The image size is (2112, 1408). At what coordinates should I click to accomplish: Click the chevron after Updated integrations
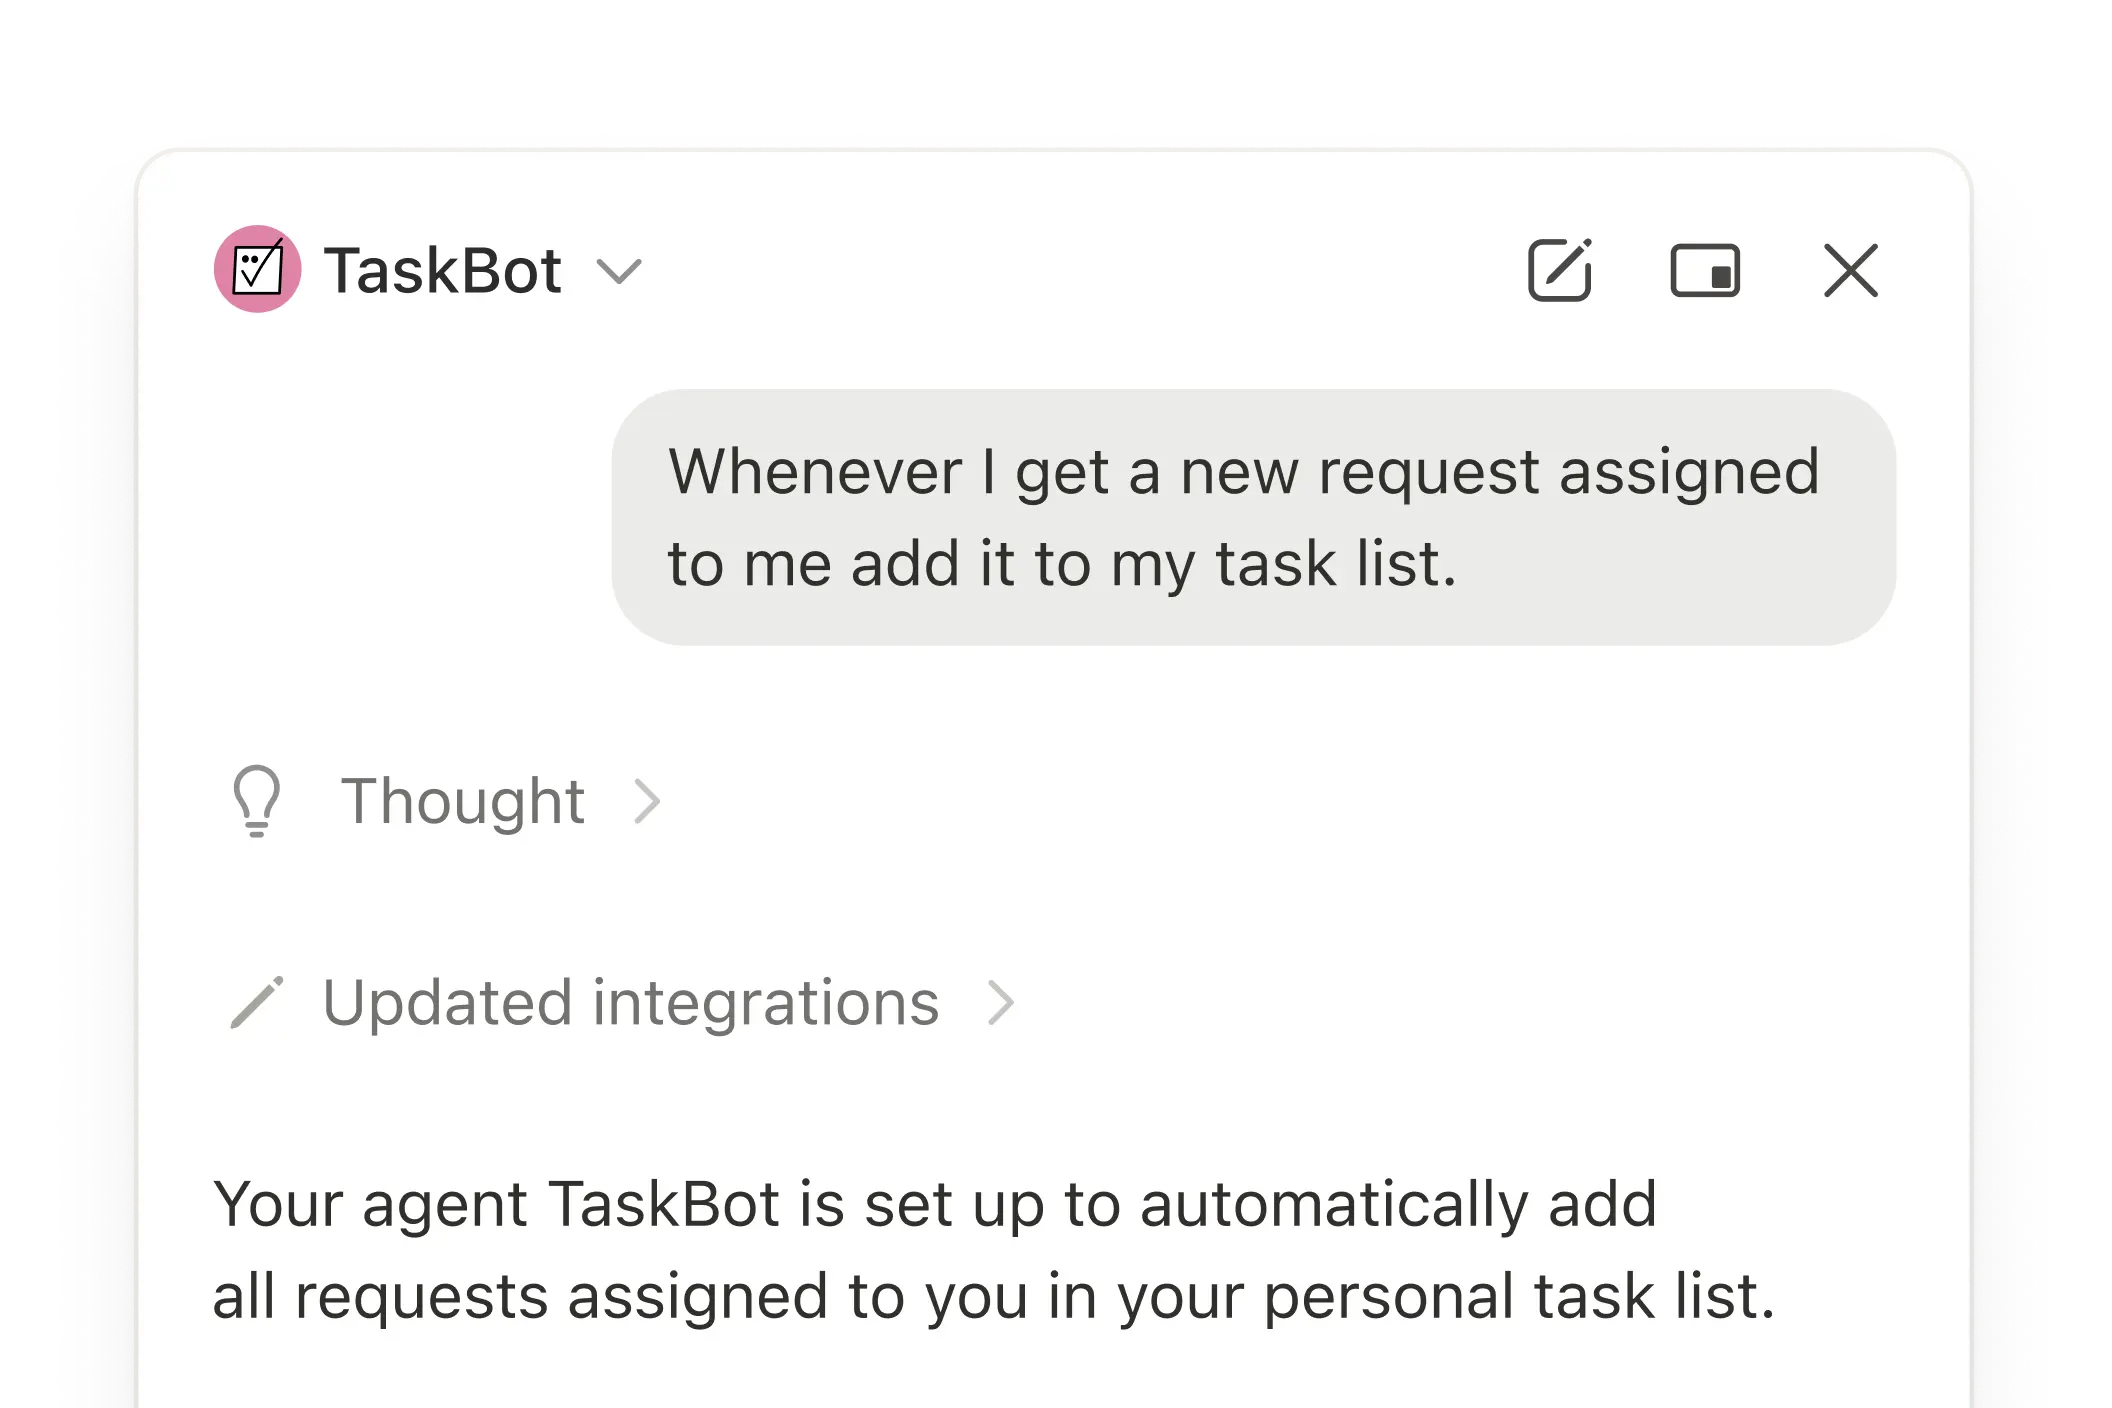1001,1001
